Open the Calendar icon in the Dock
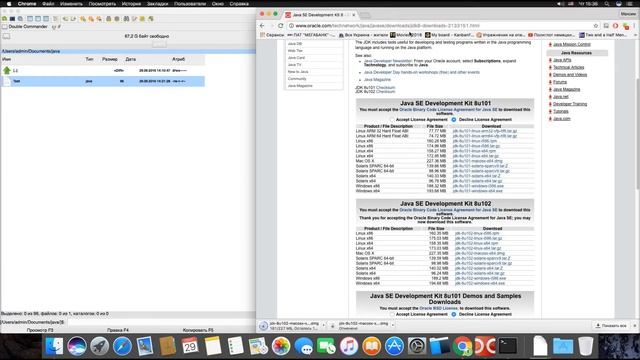Screen dimensions: 640x360 [x=190, y=346]
